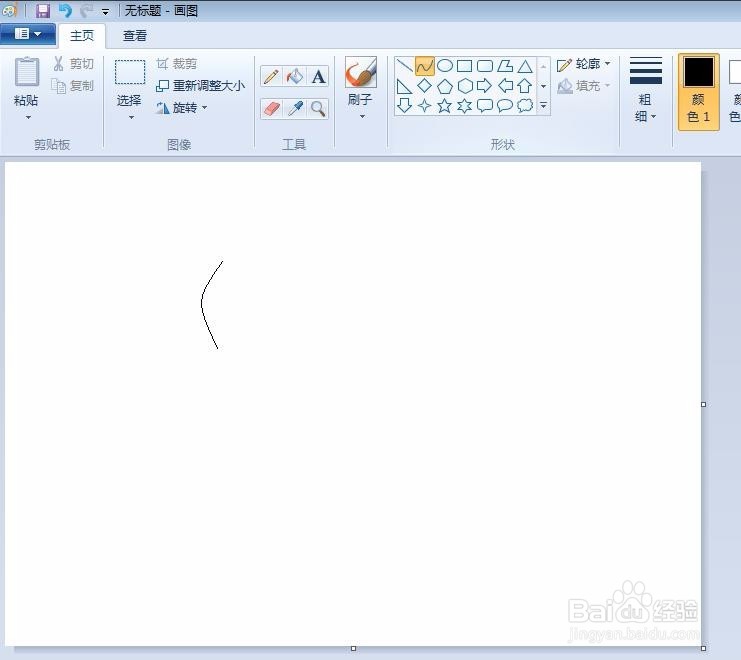This screenshot has height=660, width=741.
Task: Choose the Rectangle shape
Action: 465,66
